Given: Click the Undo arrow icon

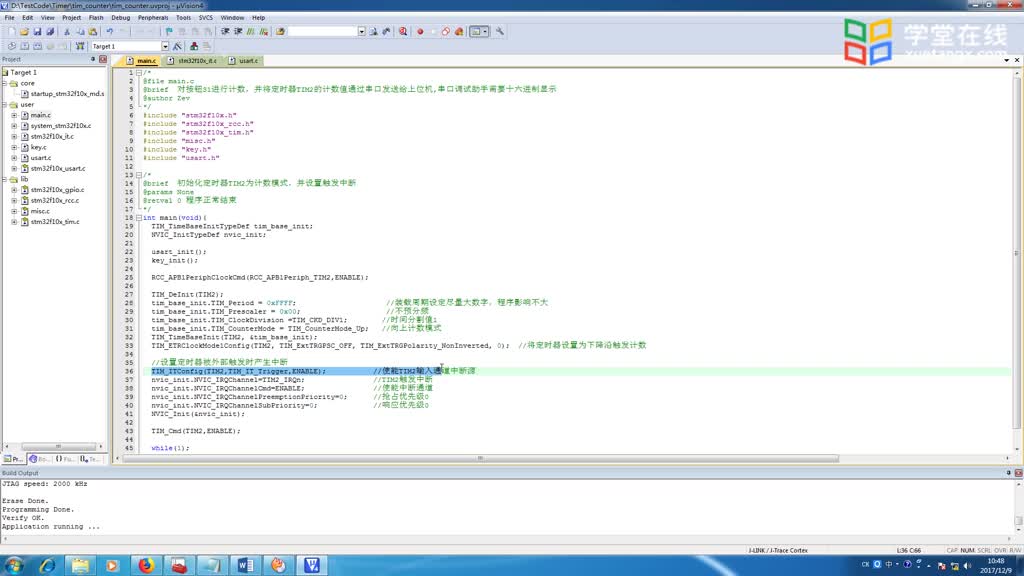Looking at the screenshot, I should coord(110,31).
